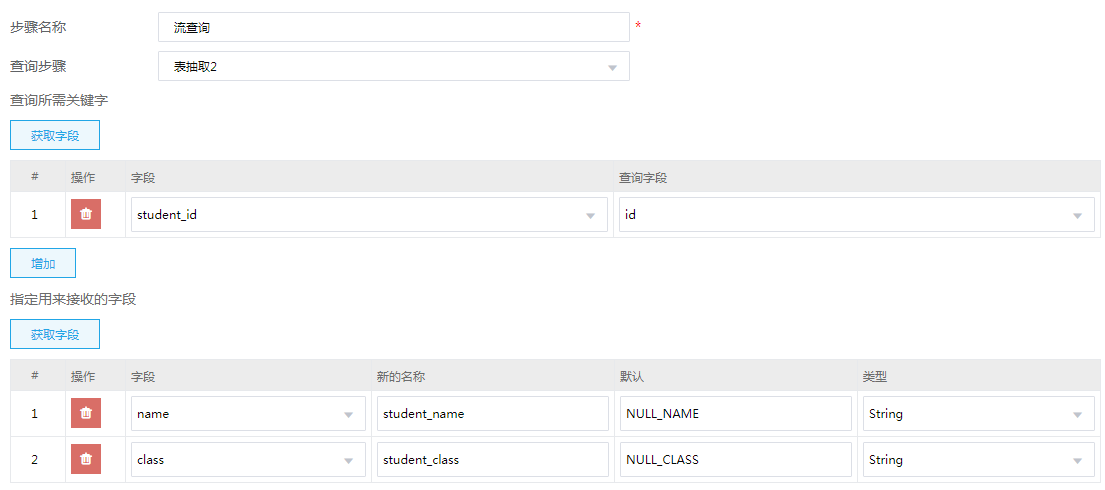Expand the student_id field dropdown
This screenshot has height=490, width=1105.
coord(369,214)
